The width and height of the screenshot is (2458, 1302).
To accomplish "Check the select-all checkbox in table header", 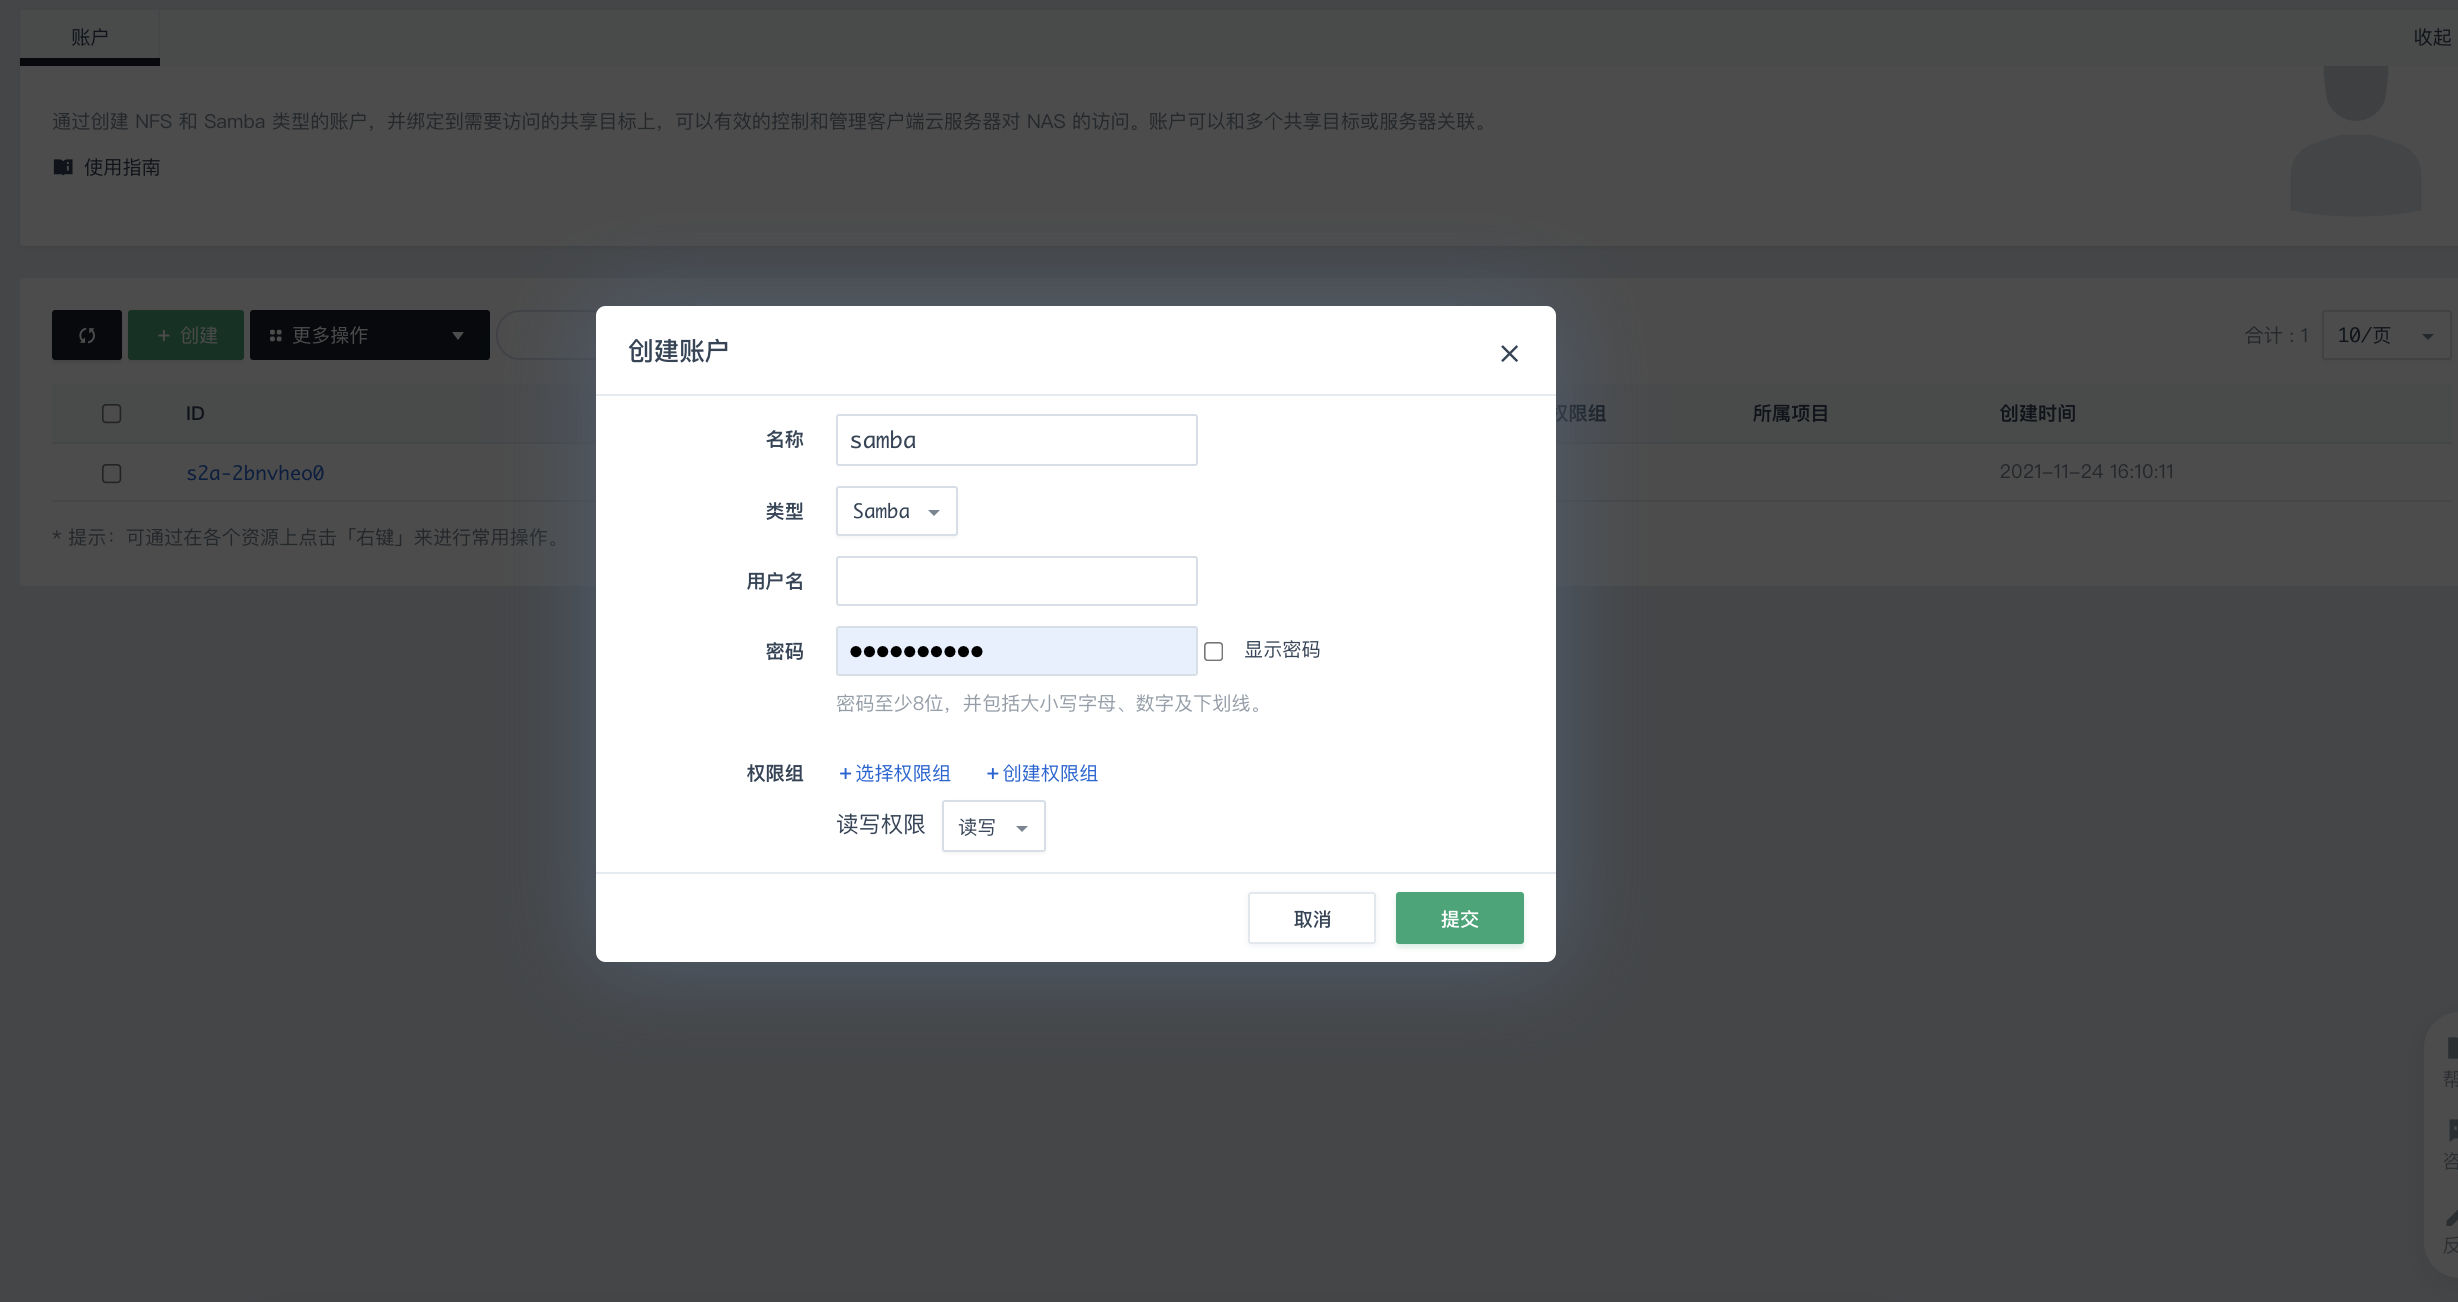I will [x=111, y=413].
